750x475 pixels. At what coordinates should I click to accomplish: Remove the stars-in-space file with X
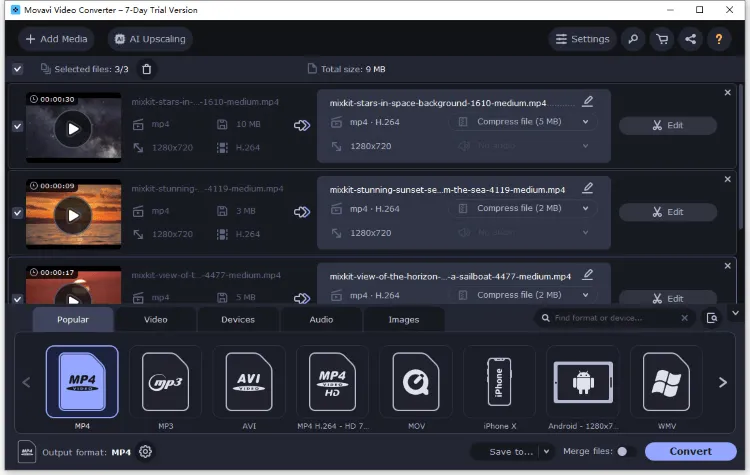pyautogui.click(x=728, y=92)
